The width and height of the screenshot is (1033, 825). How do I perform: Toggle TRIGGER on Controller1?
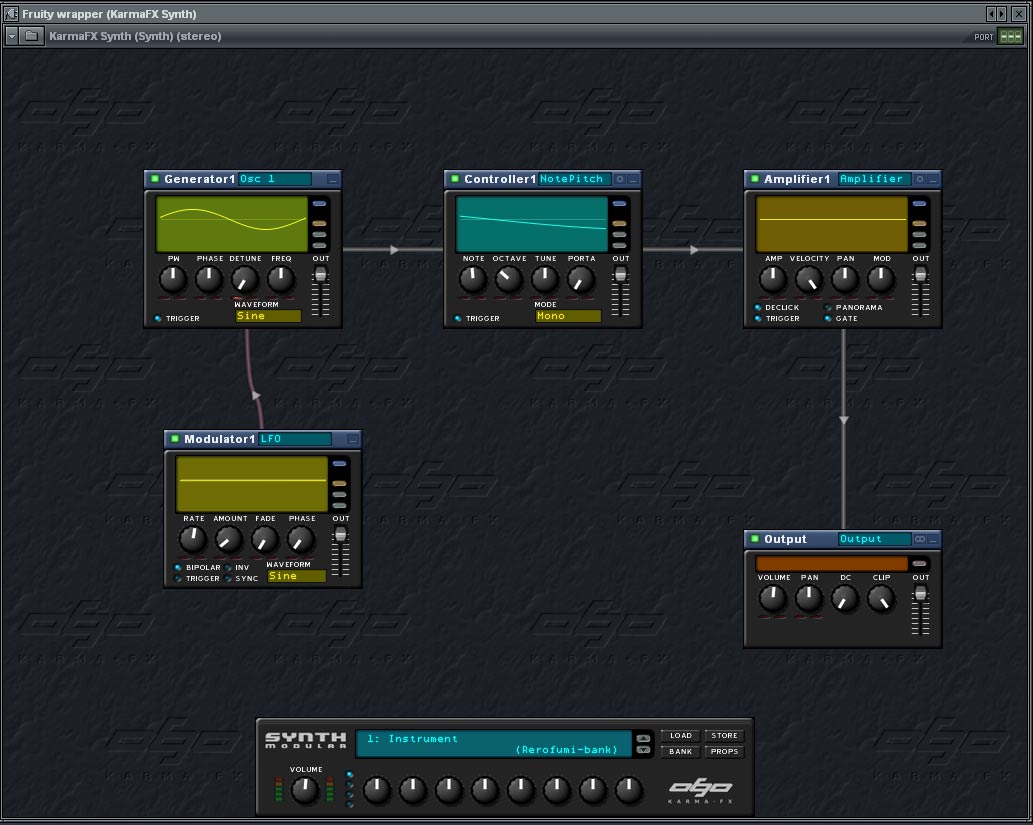tap(458, 318)
